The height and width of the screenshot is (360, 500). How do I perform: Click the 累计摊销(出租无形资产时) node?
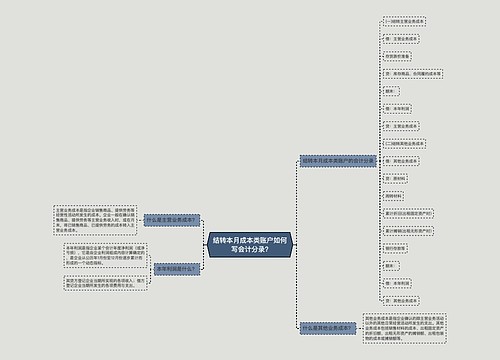408,231
